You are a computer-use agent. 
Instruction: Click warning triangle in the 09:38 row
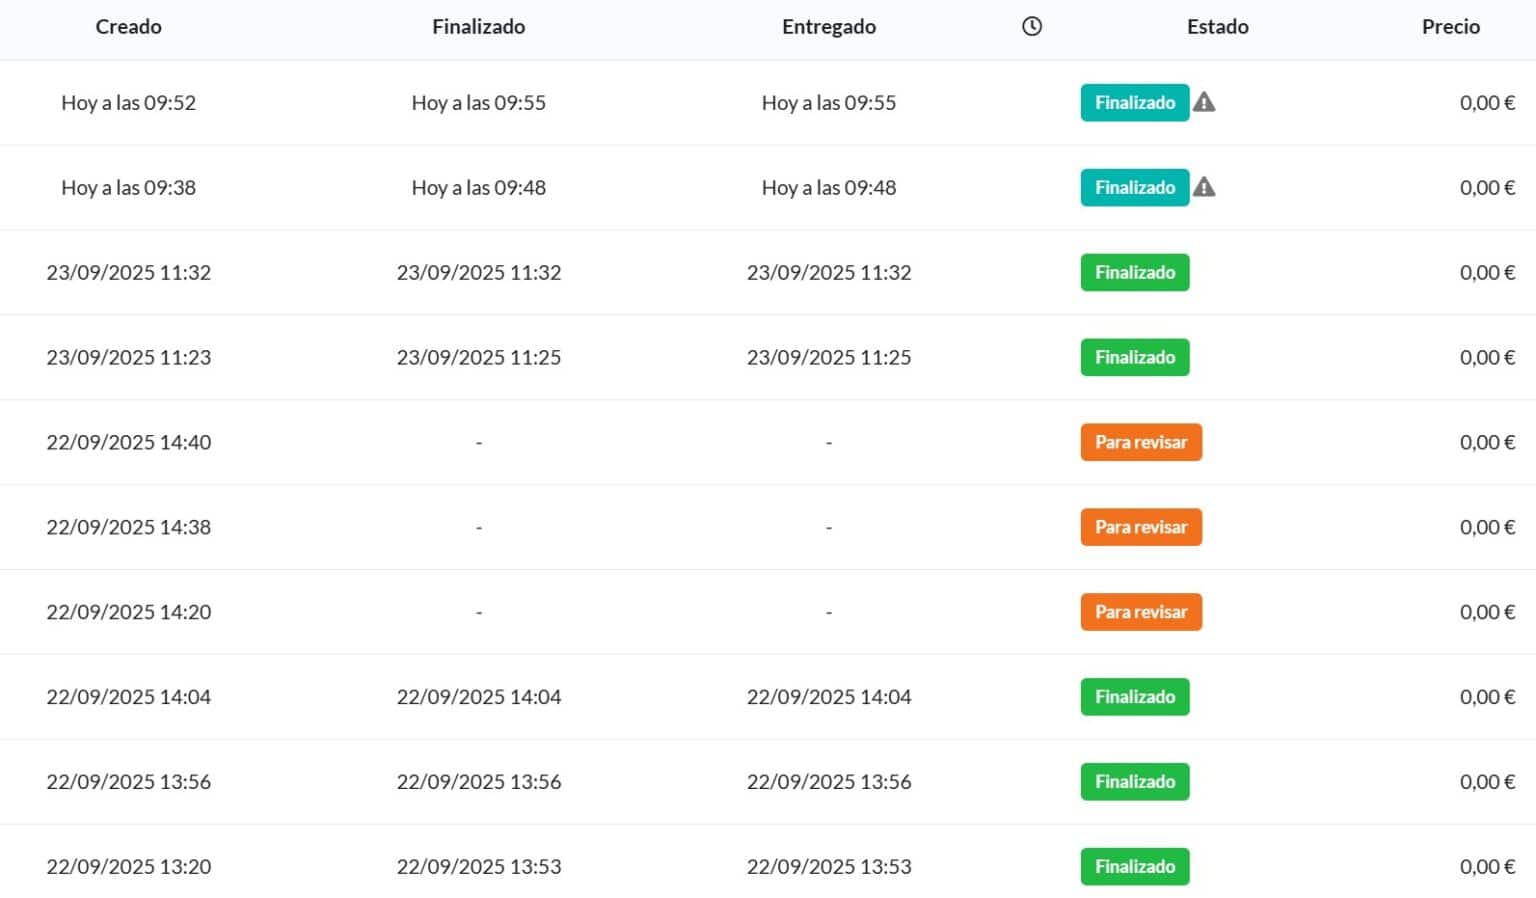(x=1204, y=187)
